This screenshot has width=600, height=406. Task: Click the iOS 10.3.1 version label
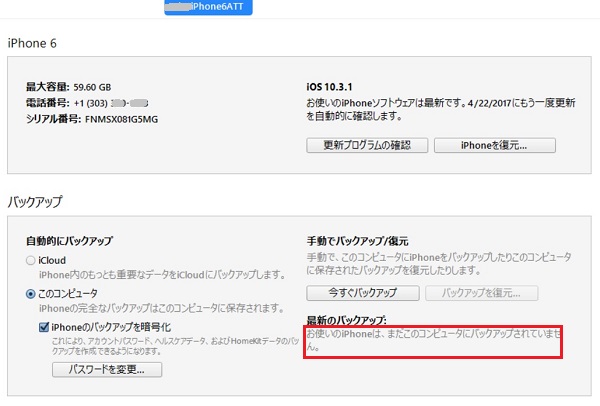pos(329,87)
